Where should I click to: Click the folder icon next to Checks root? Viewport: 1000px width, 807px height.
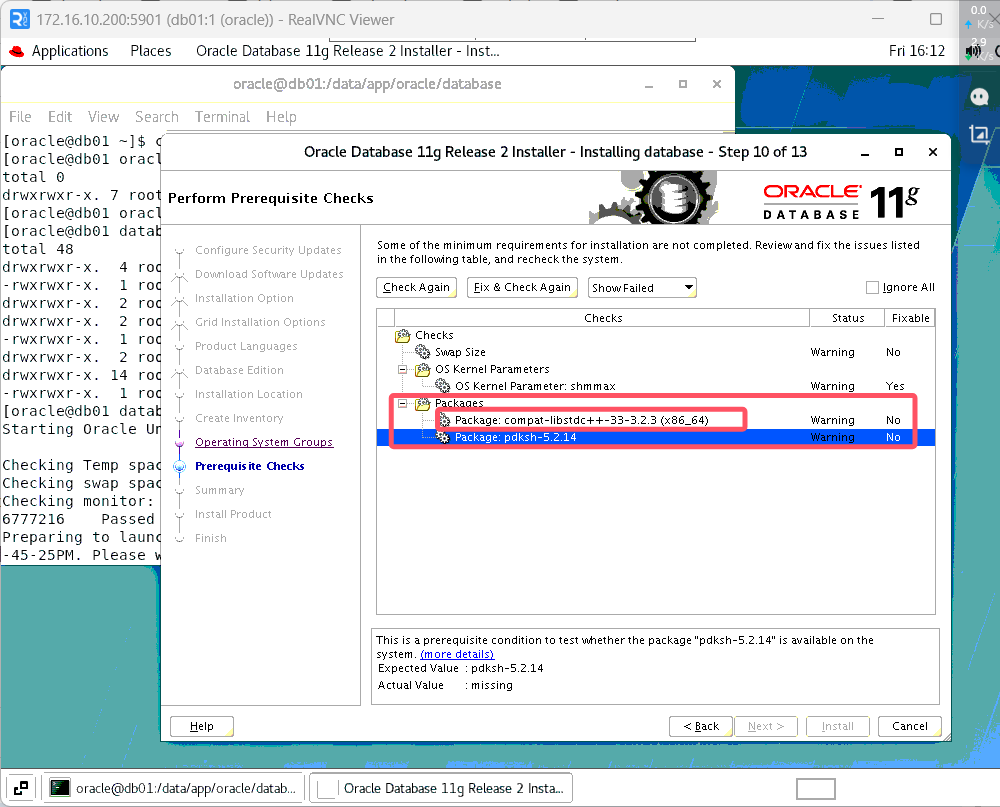403,335
